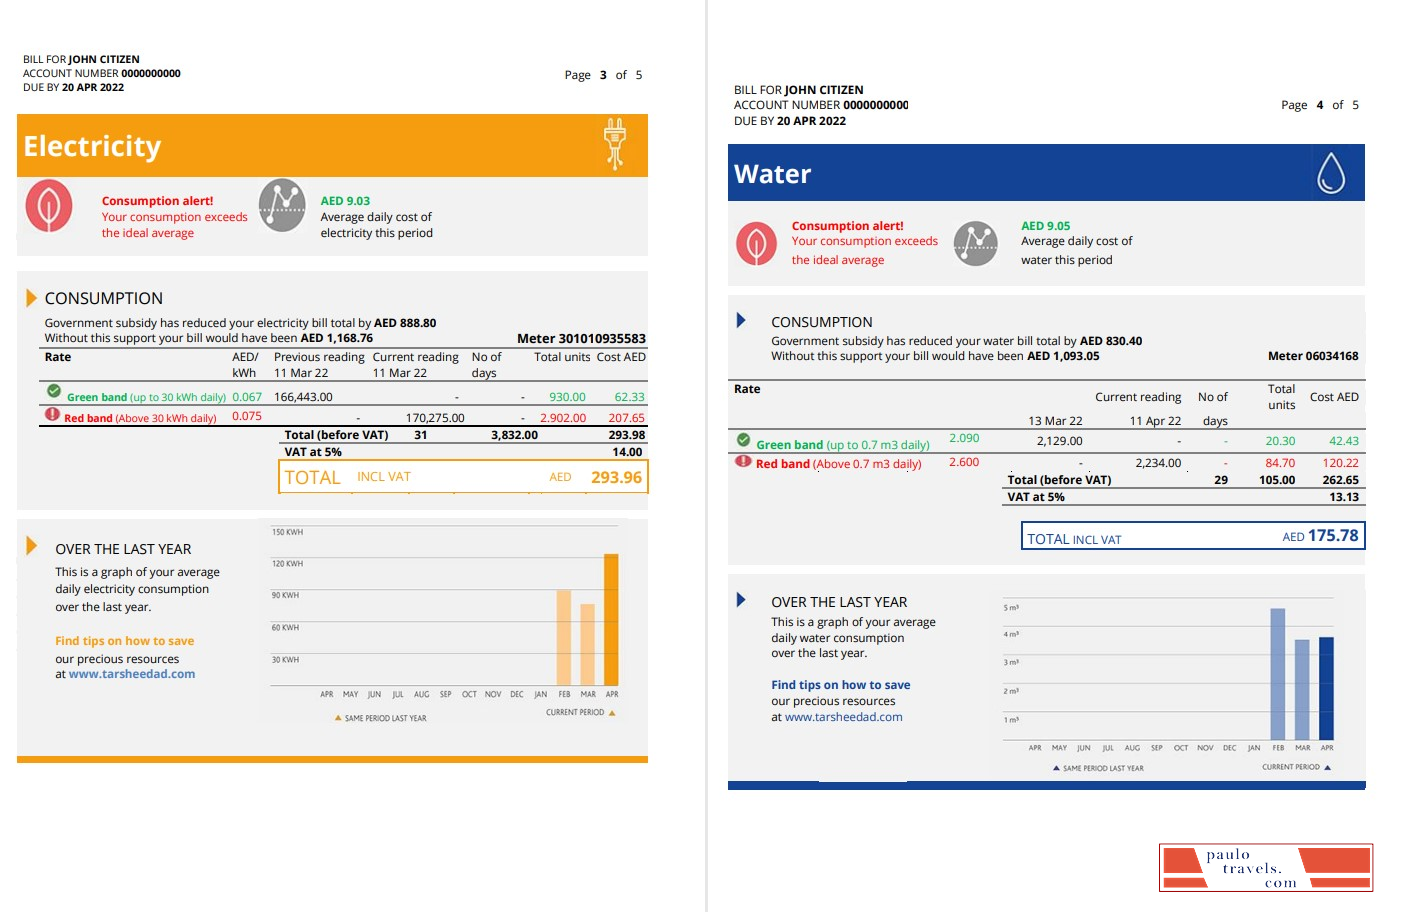Viewport: 1415px width, 912px height.
Task: Collapse the Water CONSUMPTION section arrow
Action: tap(741, 319)
